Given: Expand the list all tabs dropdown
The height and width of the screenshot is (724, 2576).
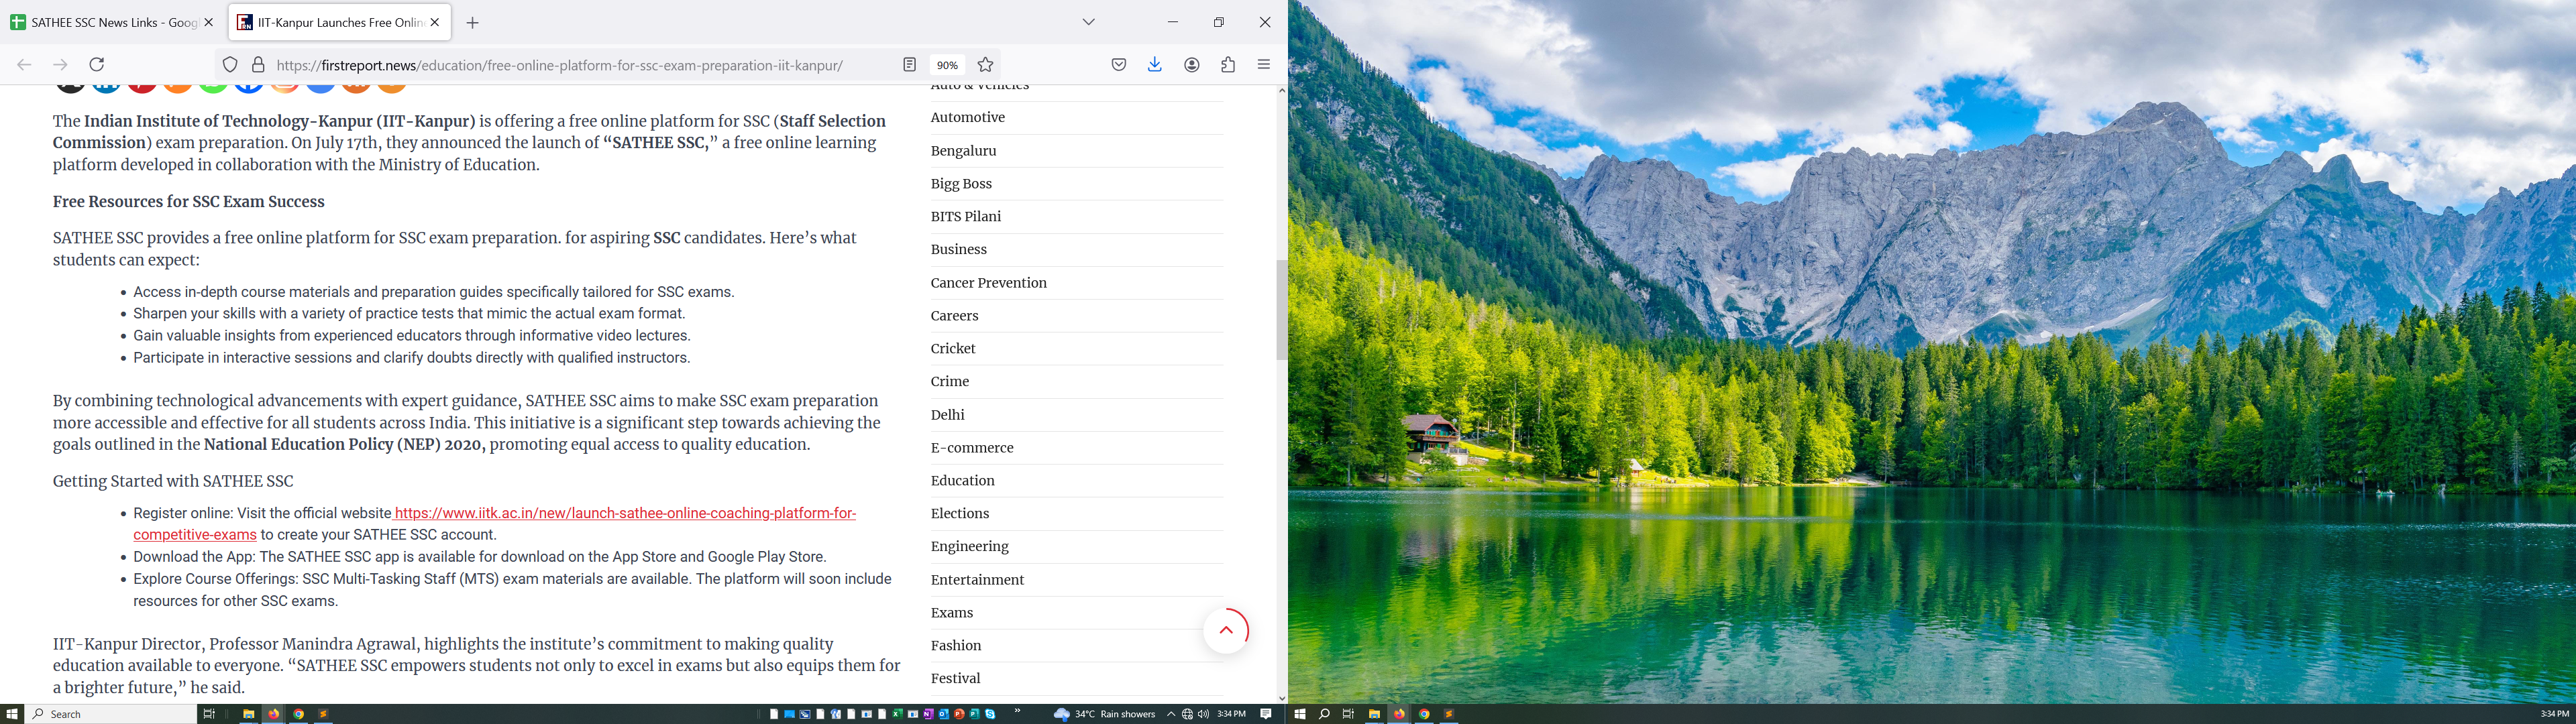Looking at the screenshot, I should (1089, 22).
